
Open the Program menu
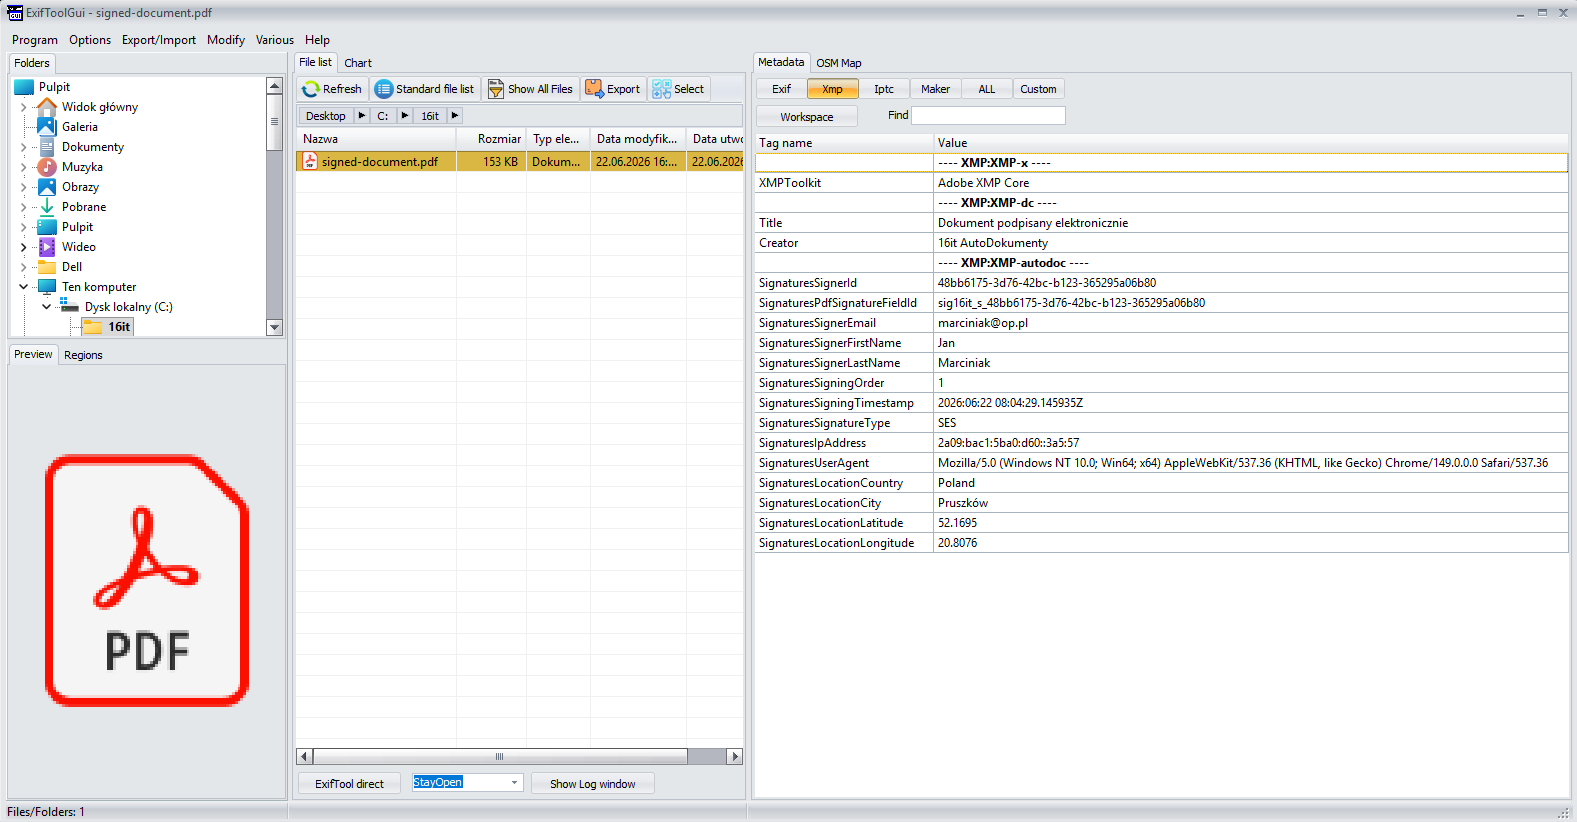pos(35,40)
